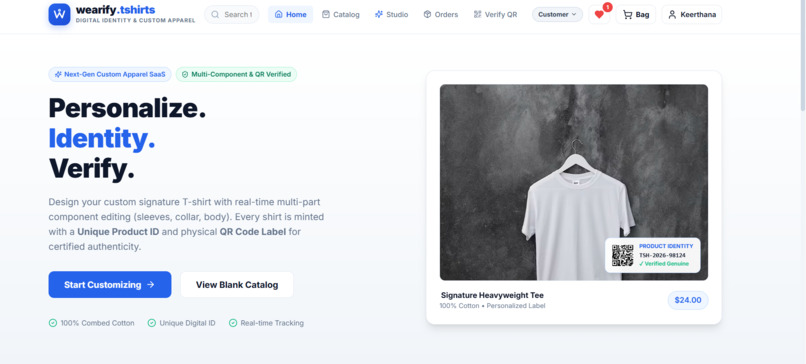
Task: Click the $24.00 price badge
Action: tap(688, 300)
